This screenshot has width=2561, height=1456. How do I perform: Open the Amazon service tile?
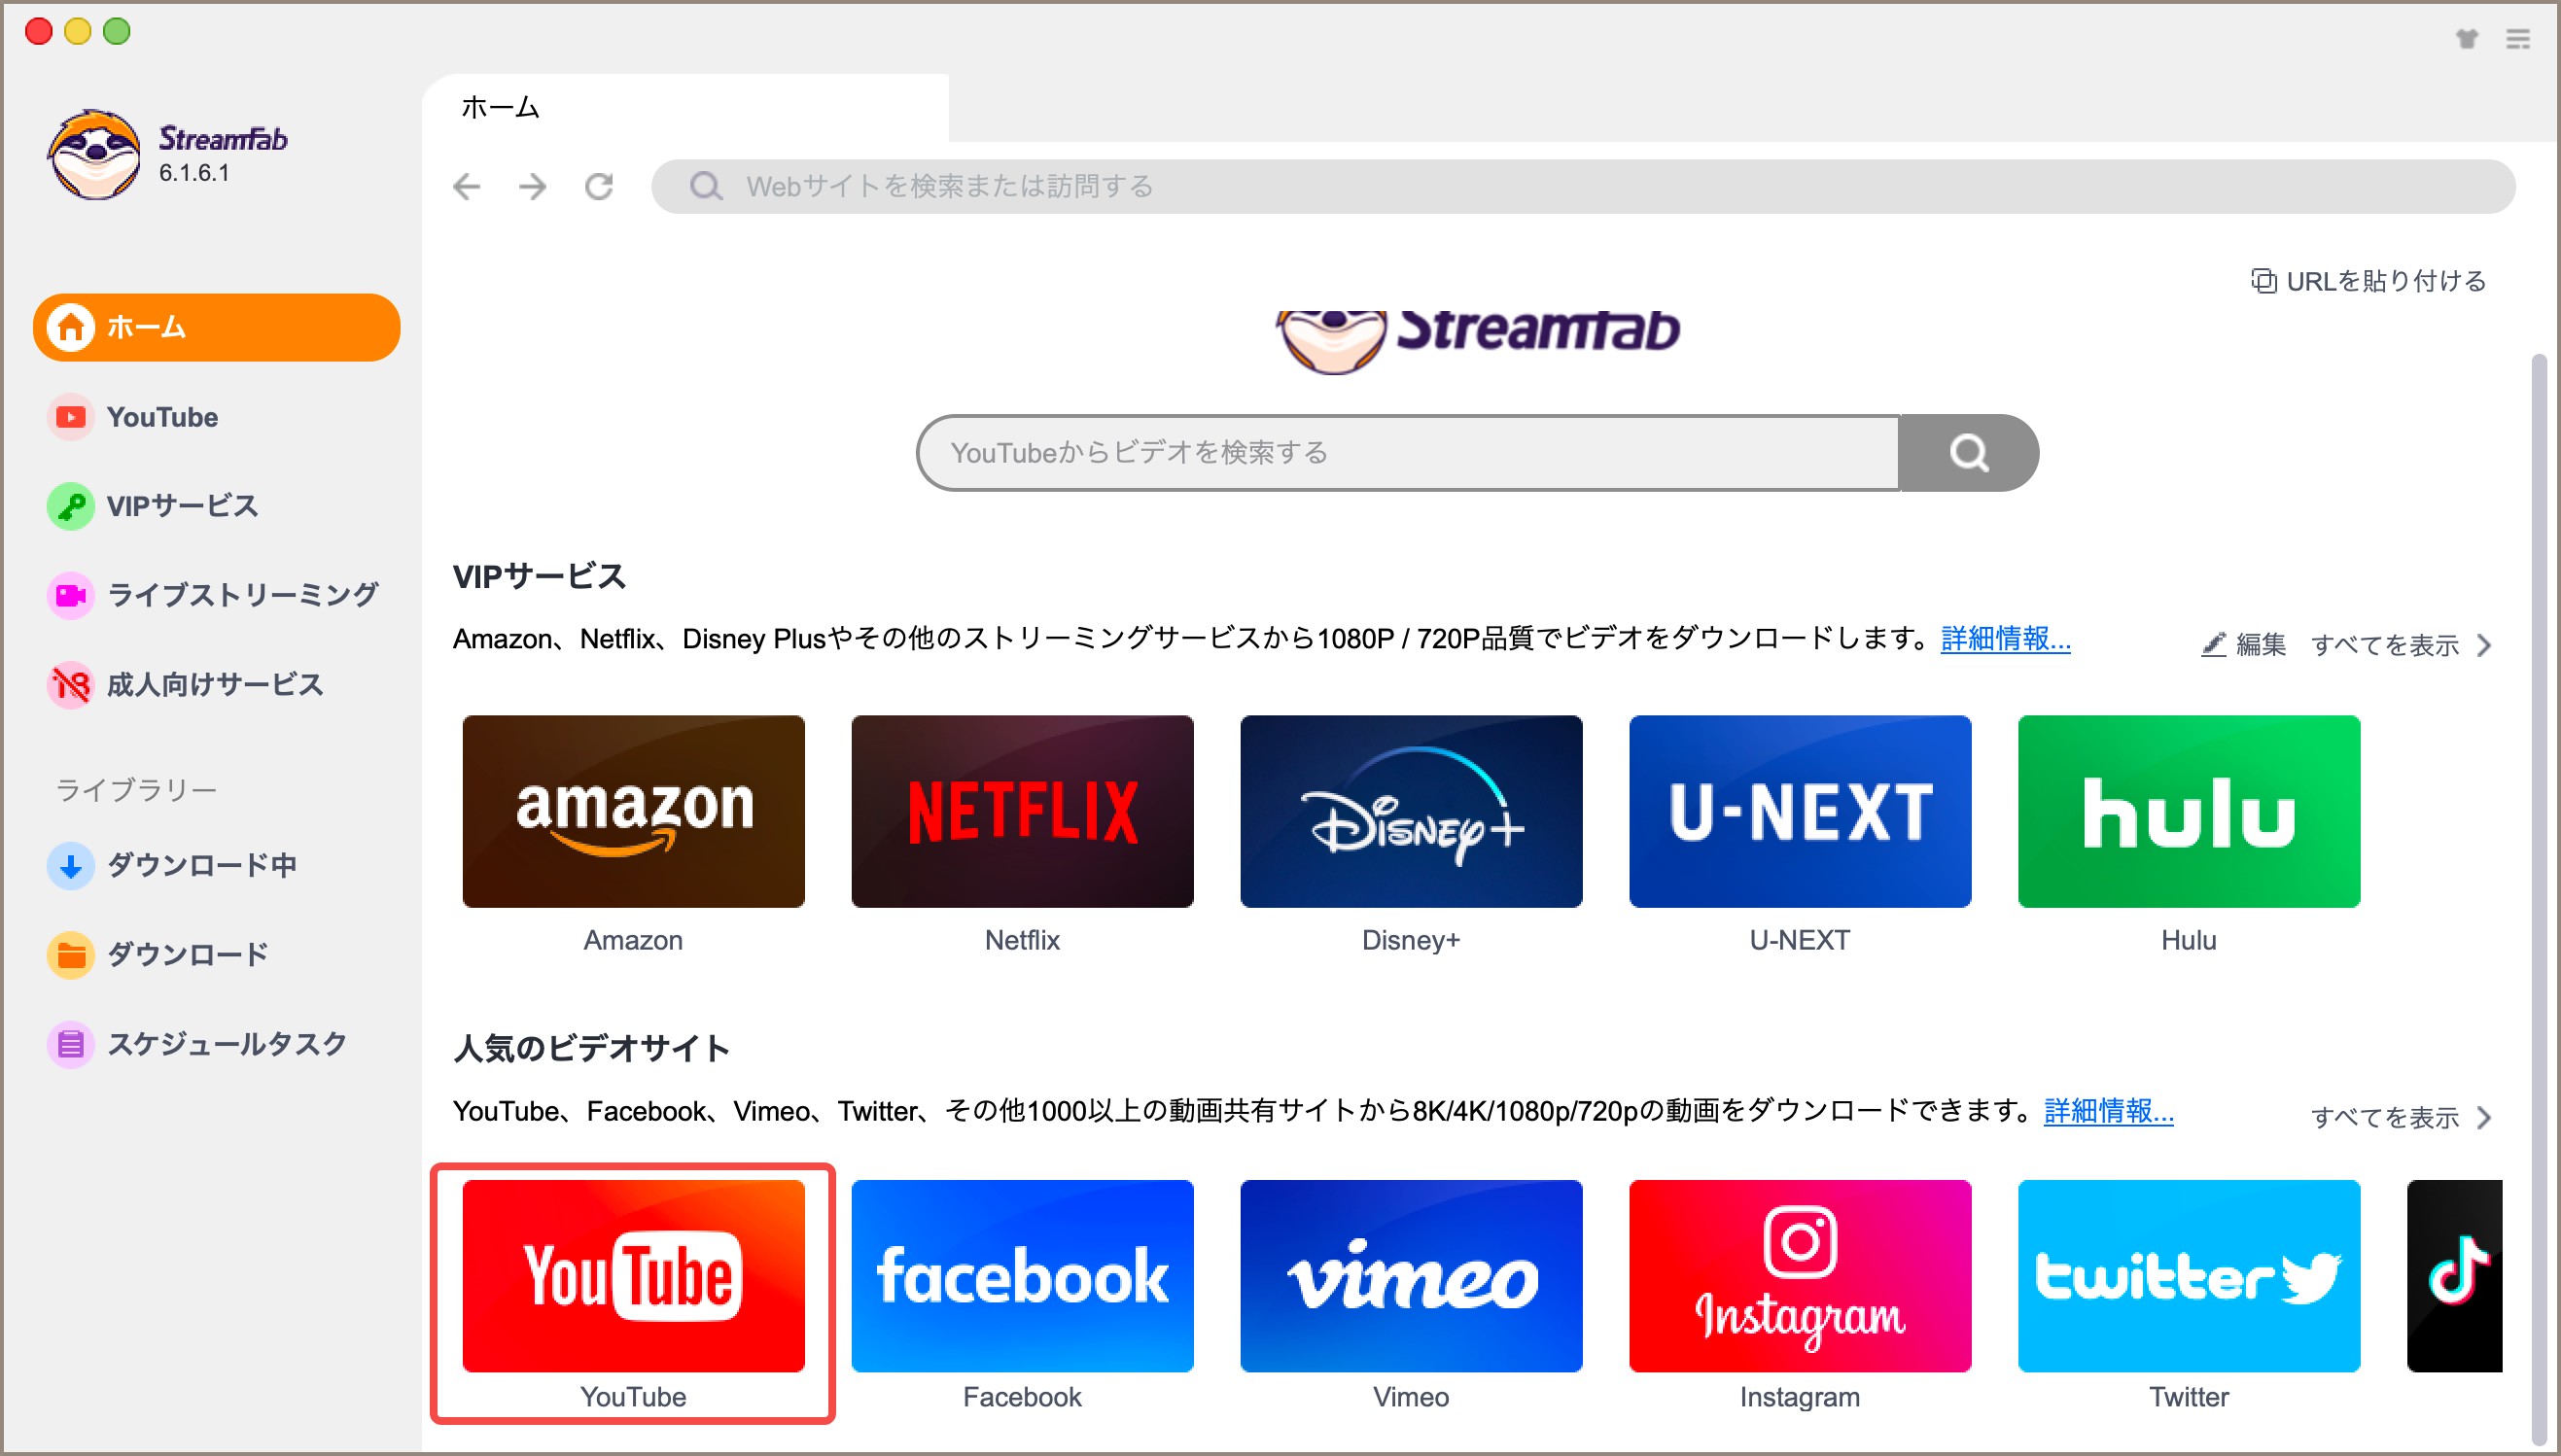[633, 811]
